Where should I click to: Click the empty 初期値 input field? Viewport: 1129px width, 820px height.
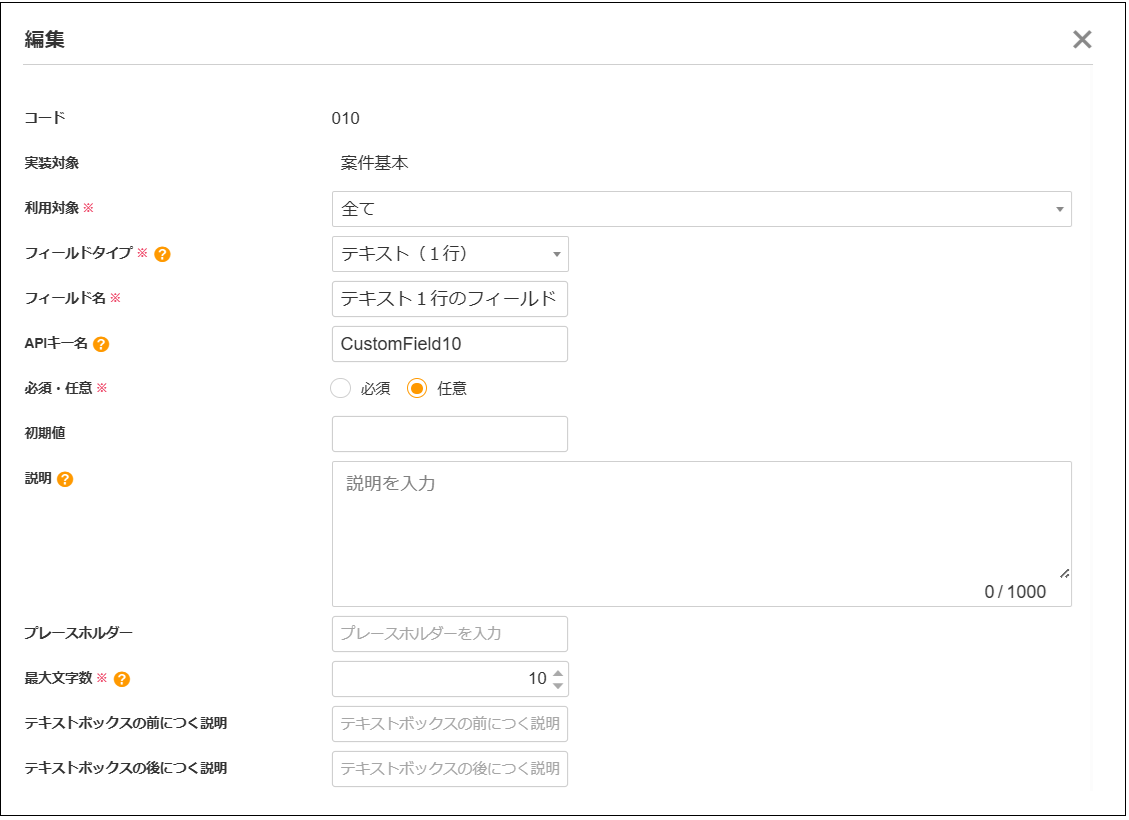click(x=450, y=434)
